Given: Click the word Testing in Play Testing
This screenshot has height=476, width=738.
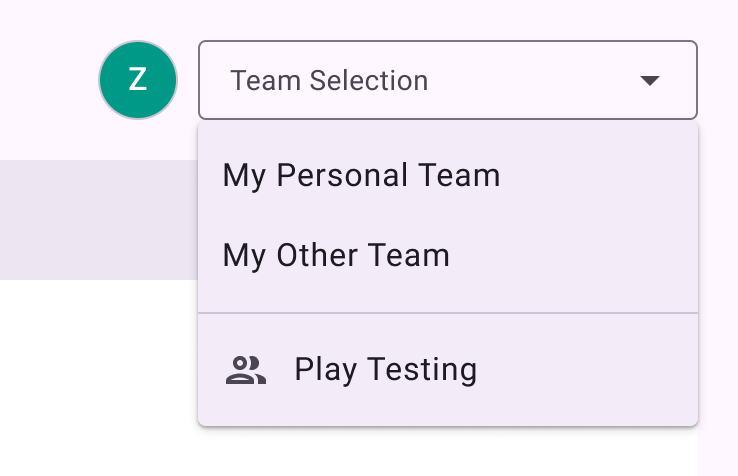Looking at the screenshot, I should tap(422, 370).
